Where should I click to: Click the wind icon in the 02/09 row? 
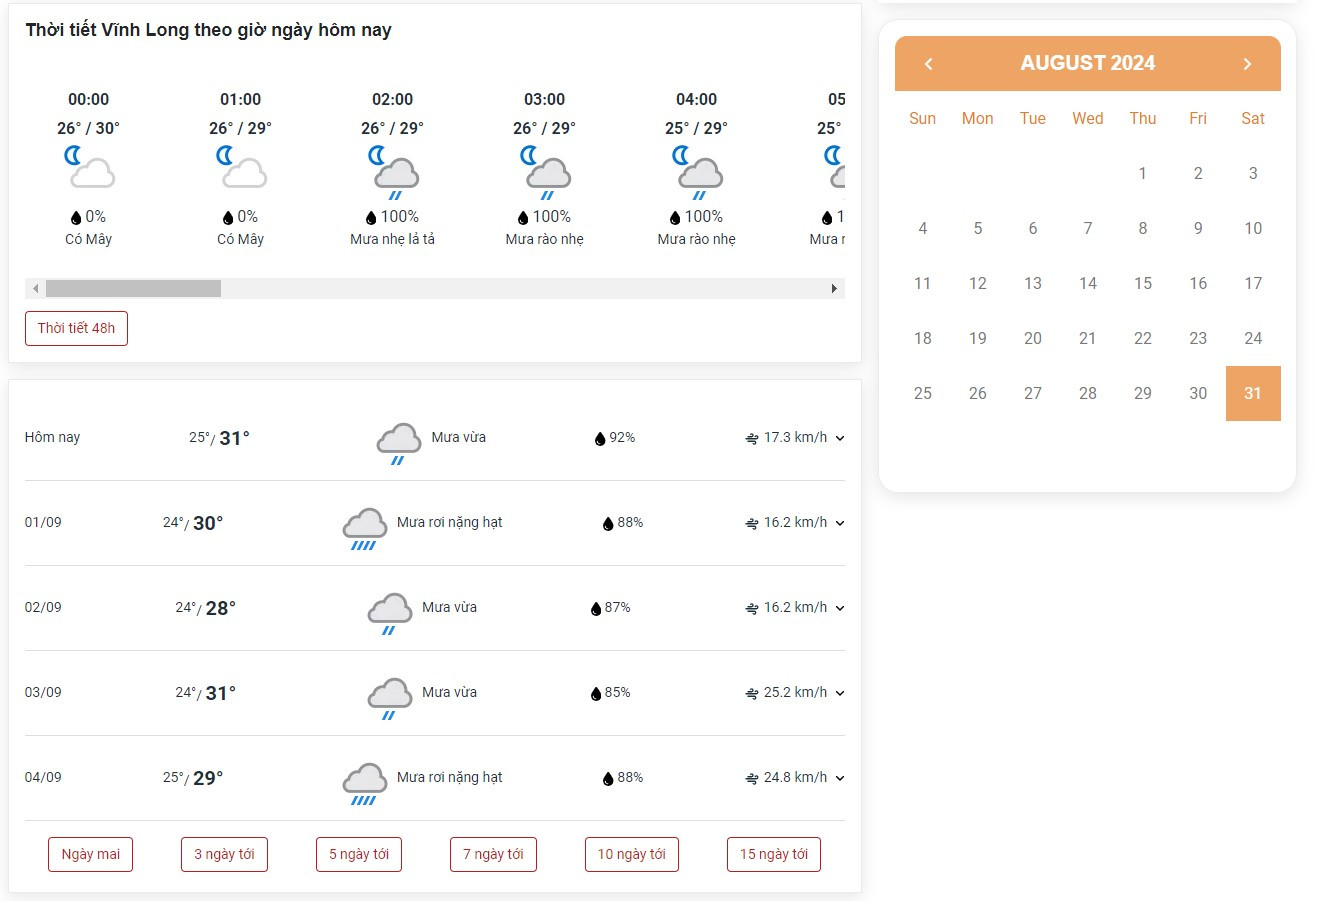point(752,609)
